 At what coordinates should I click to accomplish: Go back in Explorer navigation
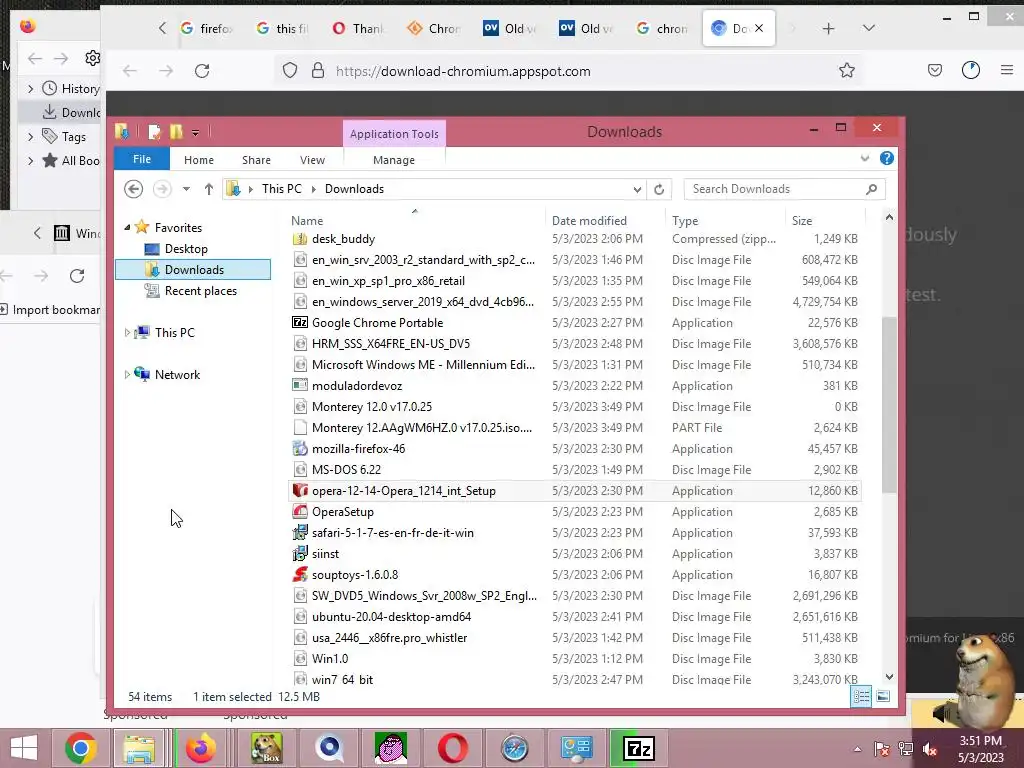click(133, 189)
